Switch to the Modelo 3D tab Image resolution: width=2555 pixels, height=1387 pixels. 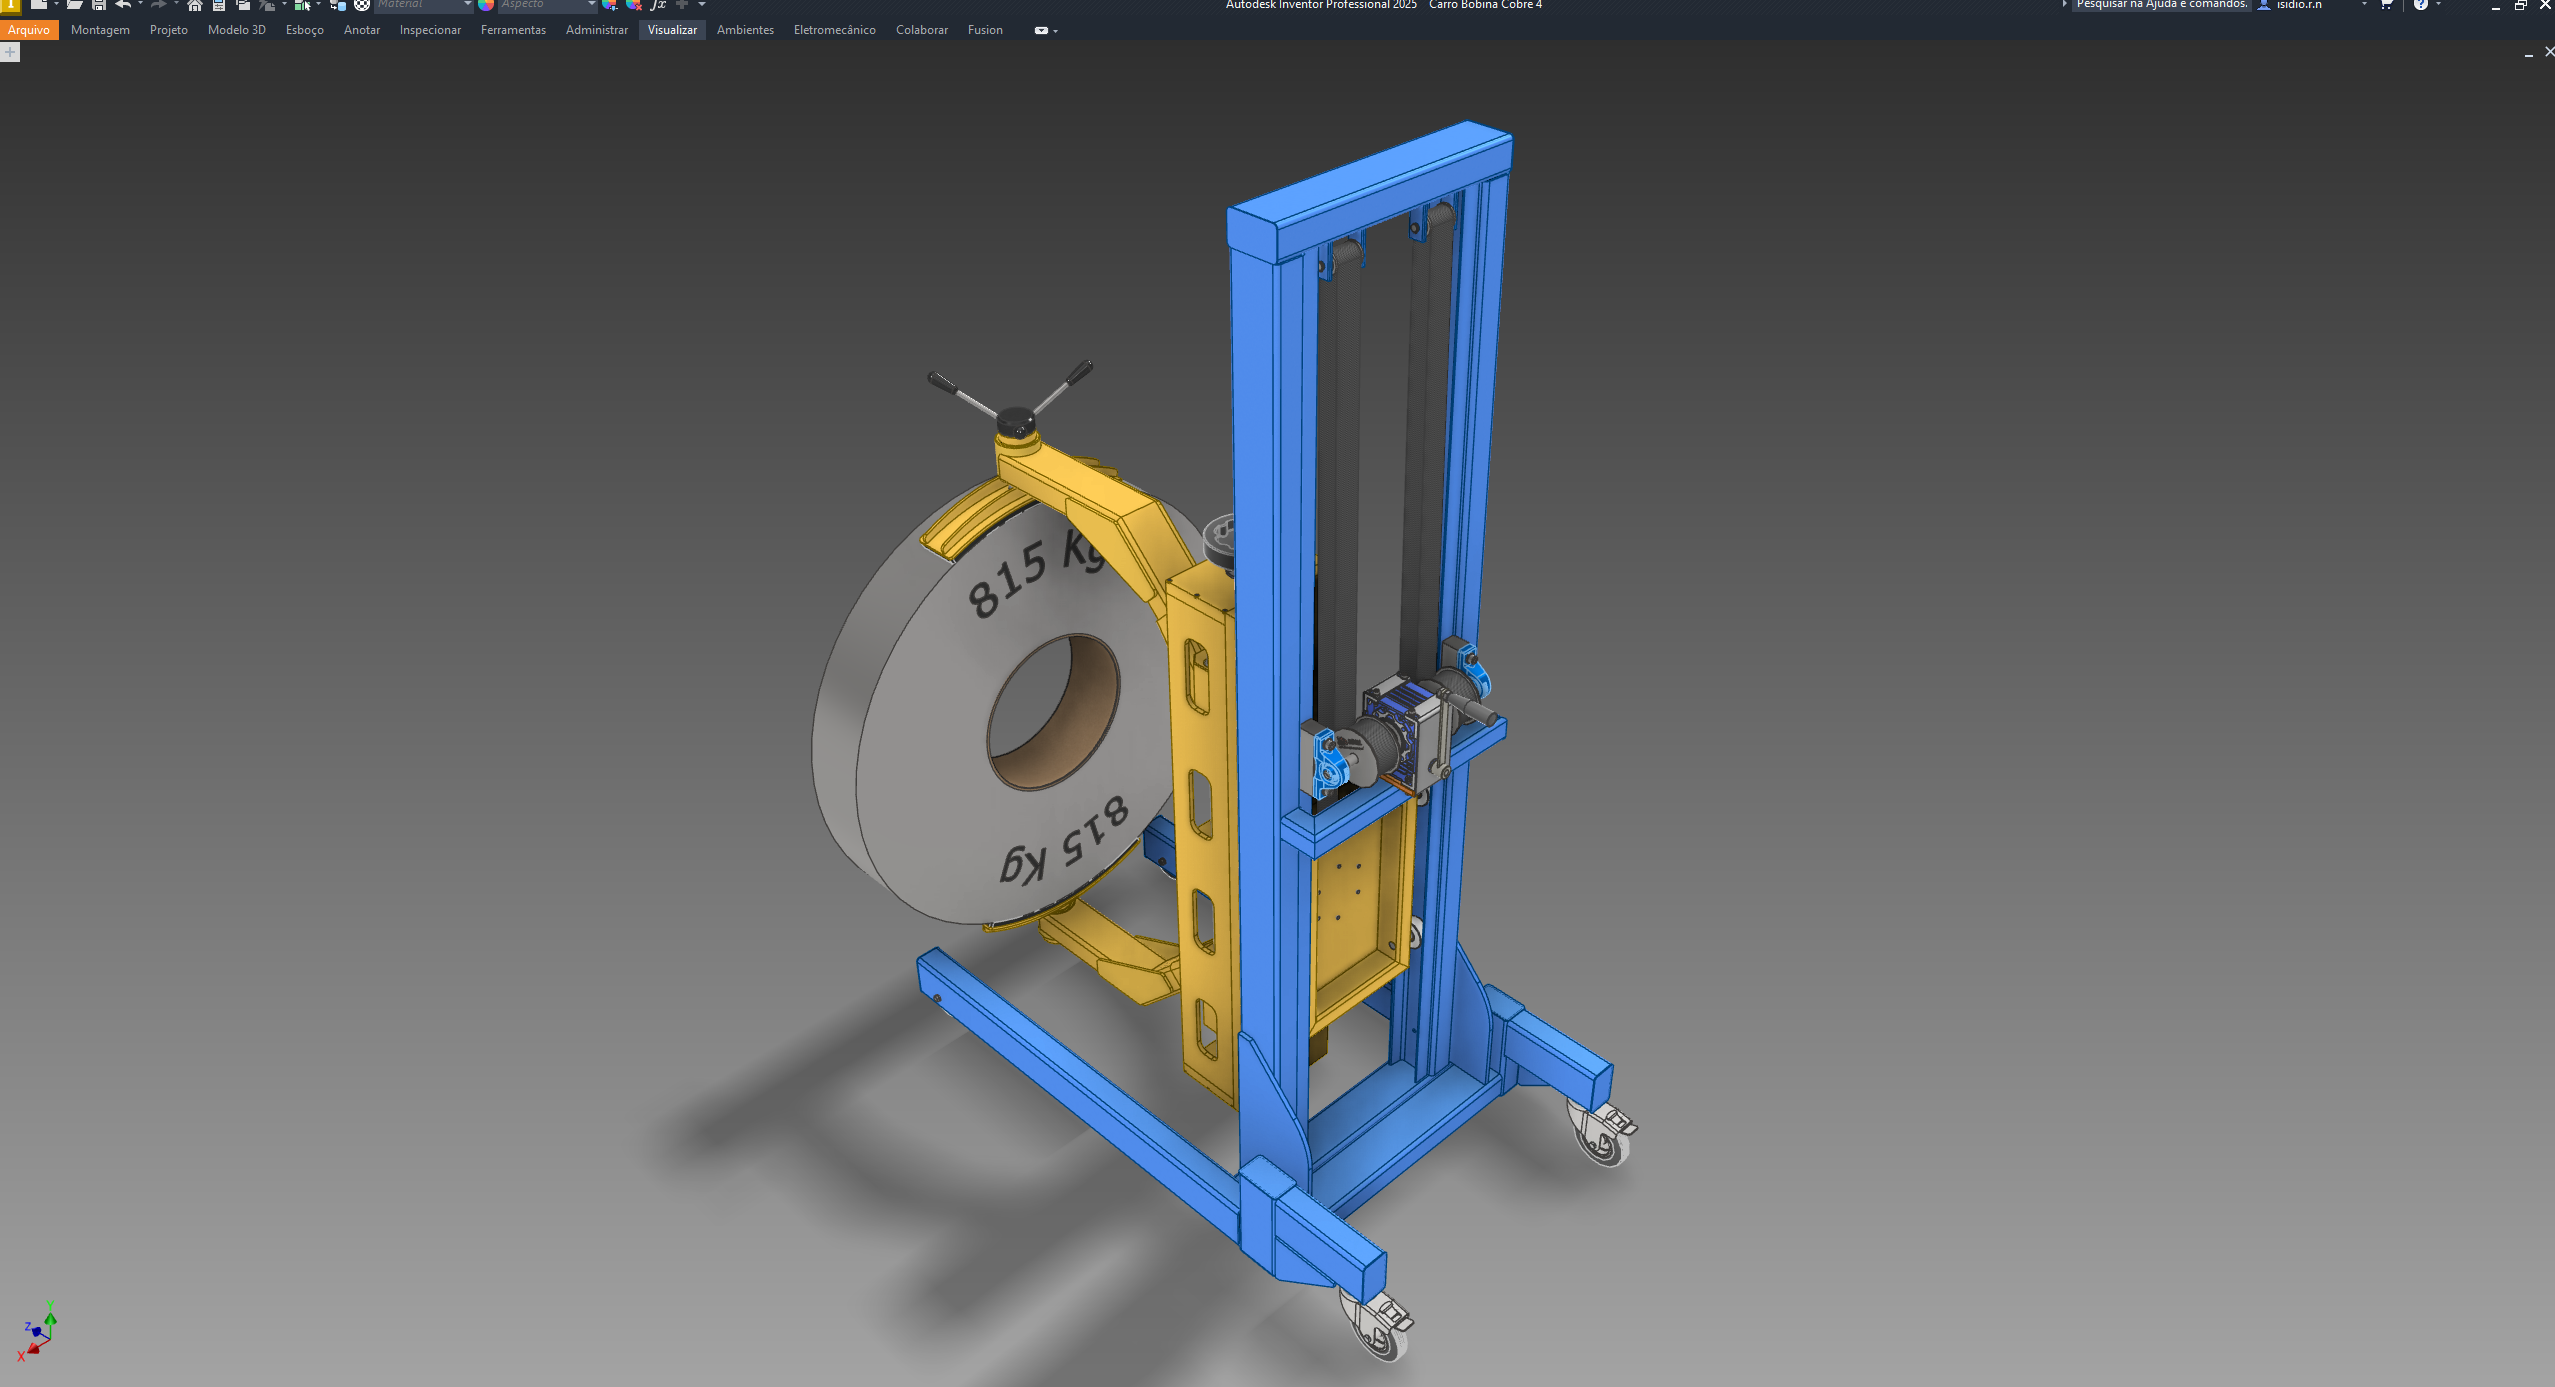pyautogui.click(x=237, y=30)
